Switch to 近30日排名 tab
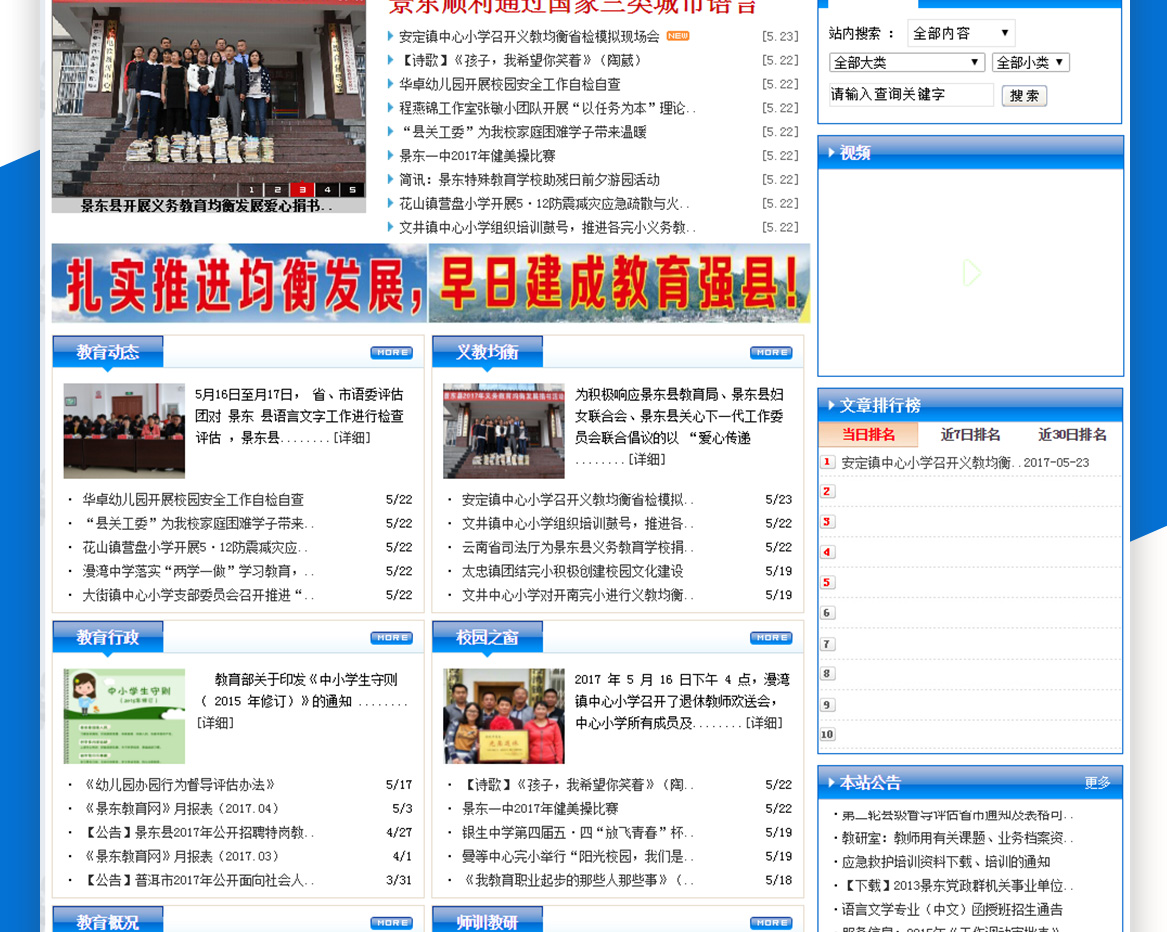This screenshot has height=932, width=1167. [x=1072, y=435]
